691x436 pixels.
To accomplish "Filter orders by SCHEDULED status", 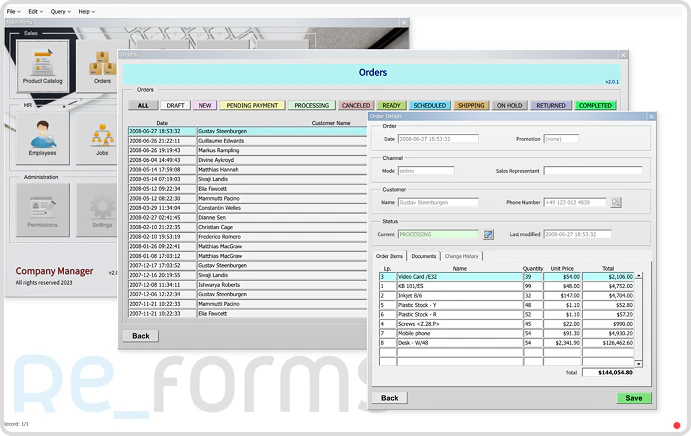I will pyautogui.click(x=430, y=105).
